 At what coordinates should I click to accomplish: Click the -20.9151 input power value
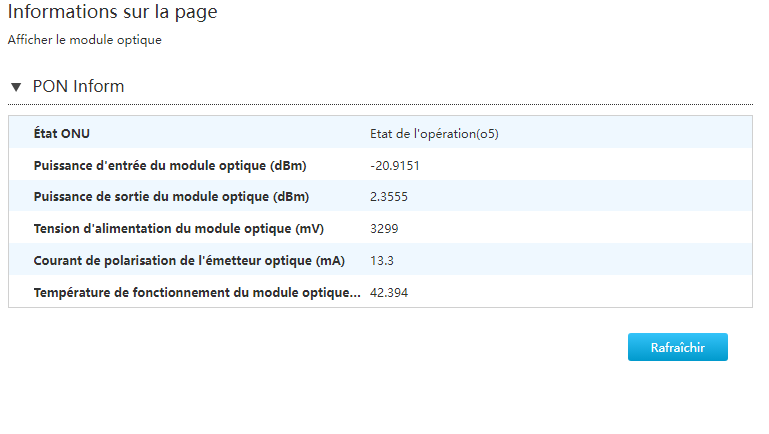pyautogui.click(x=394, y=165)
